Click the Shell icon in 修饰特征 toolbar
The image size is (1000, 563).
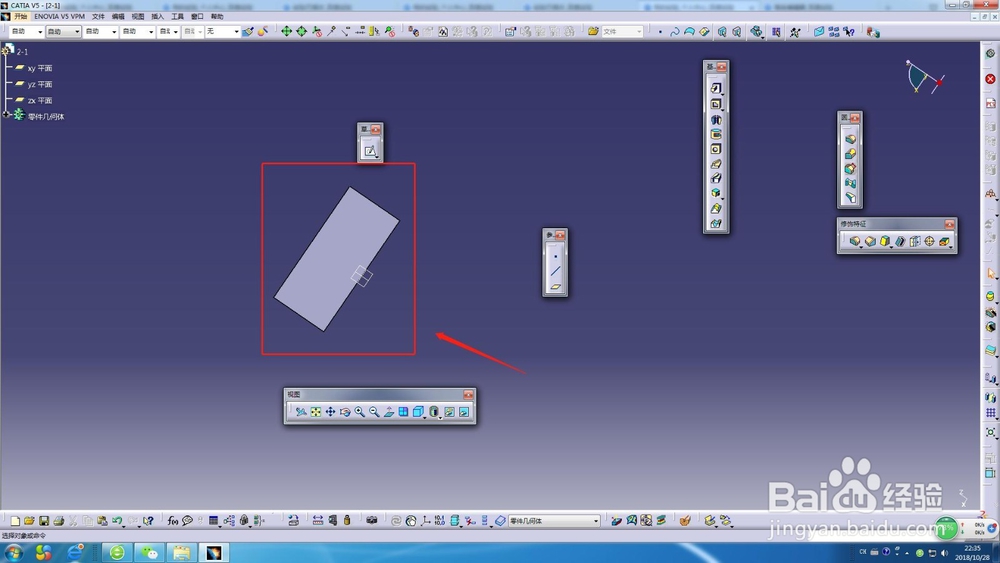(900, 242)
